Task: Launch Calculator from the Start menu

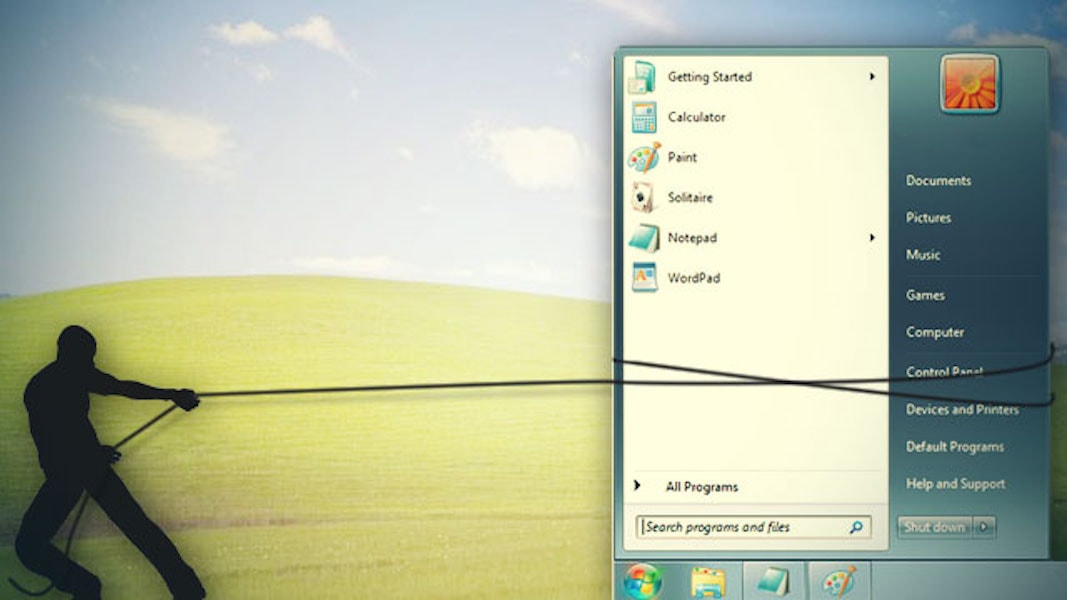Action: pos(644,117)
